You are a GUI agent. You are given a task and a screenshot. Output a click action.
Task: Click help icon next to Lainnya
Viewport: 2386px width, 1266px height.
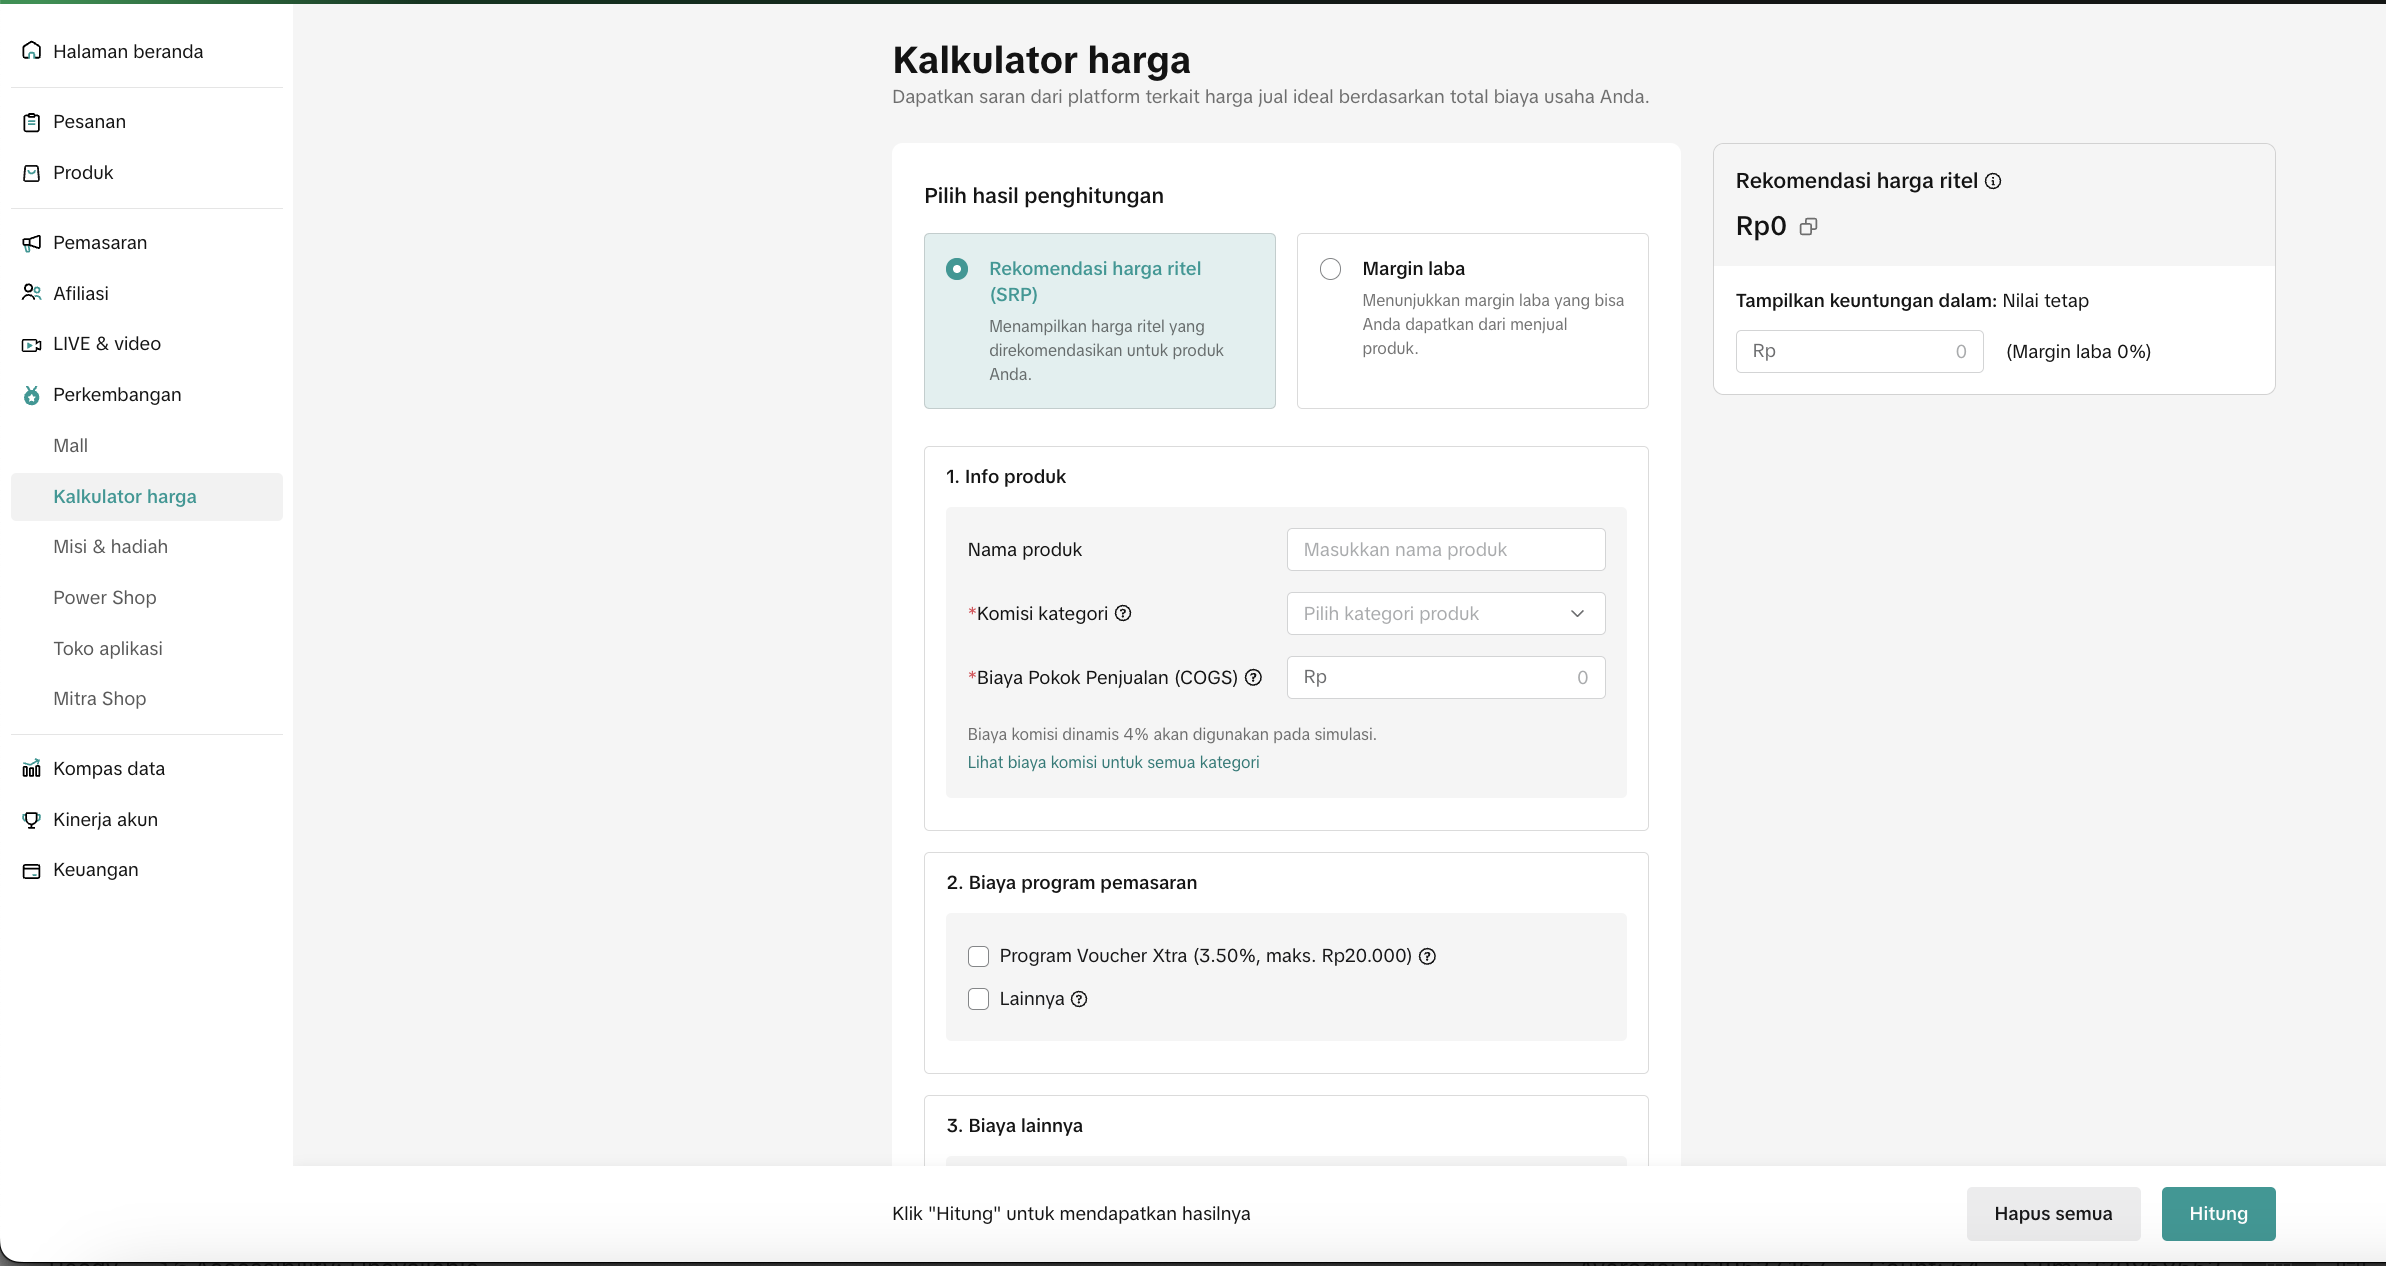[1079, 999]
